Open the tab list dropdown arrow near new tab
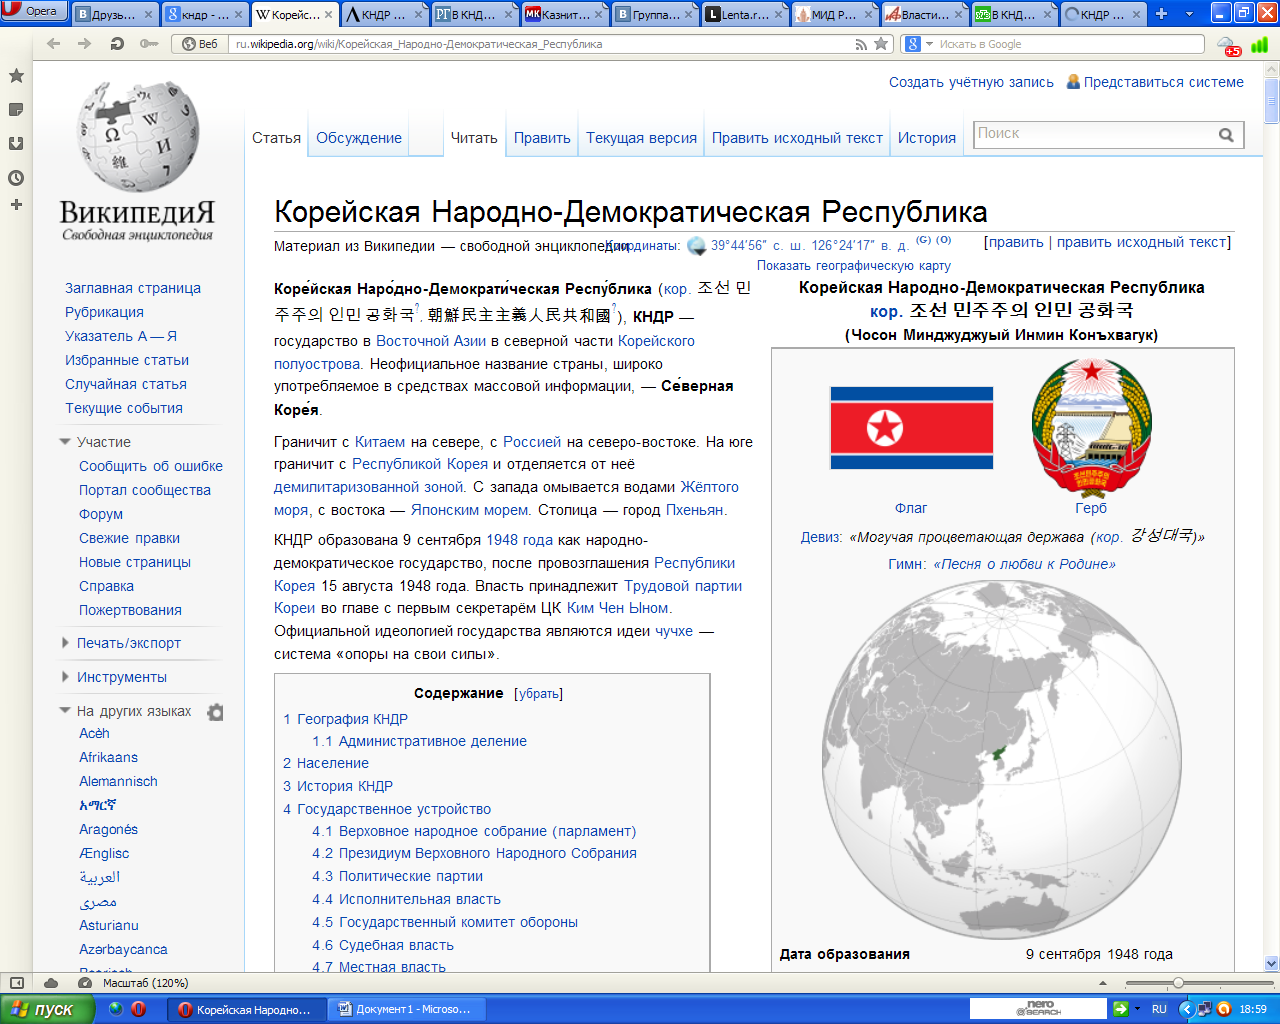Viewport: 1280px width, 1024px height. [x=1189, y=13]
